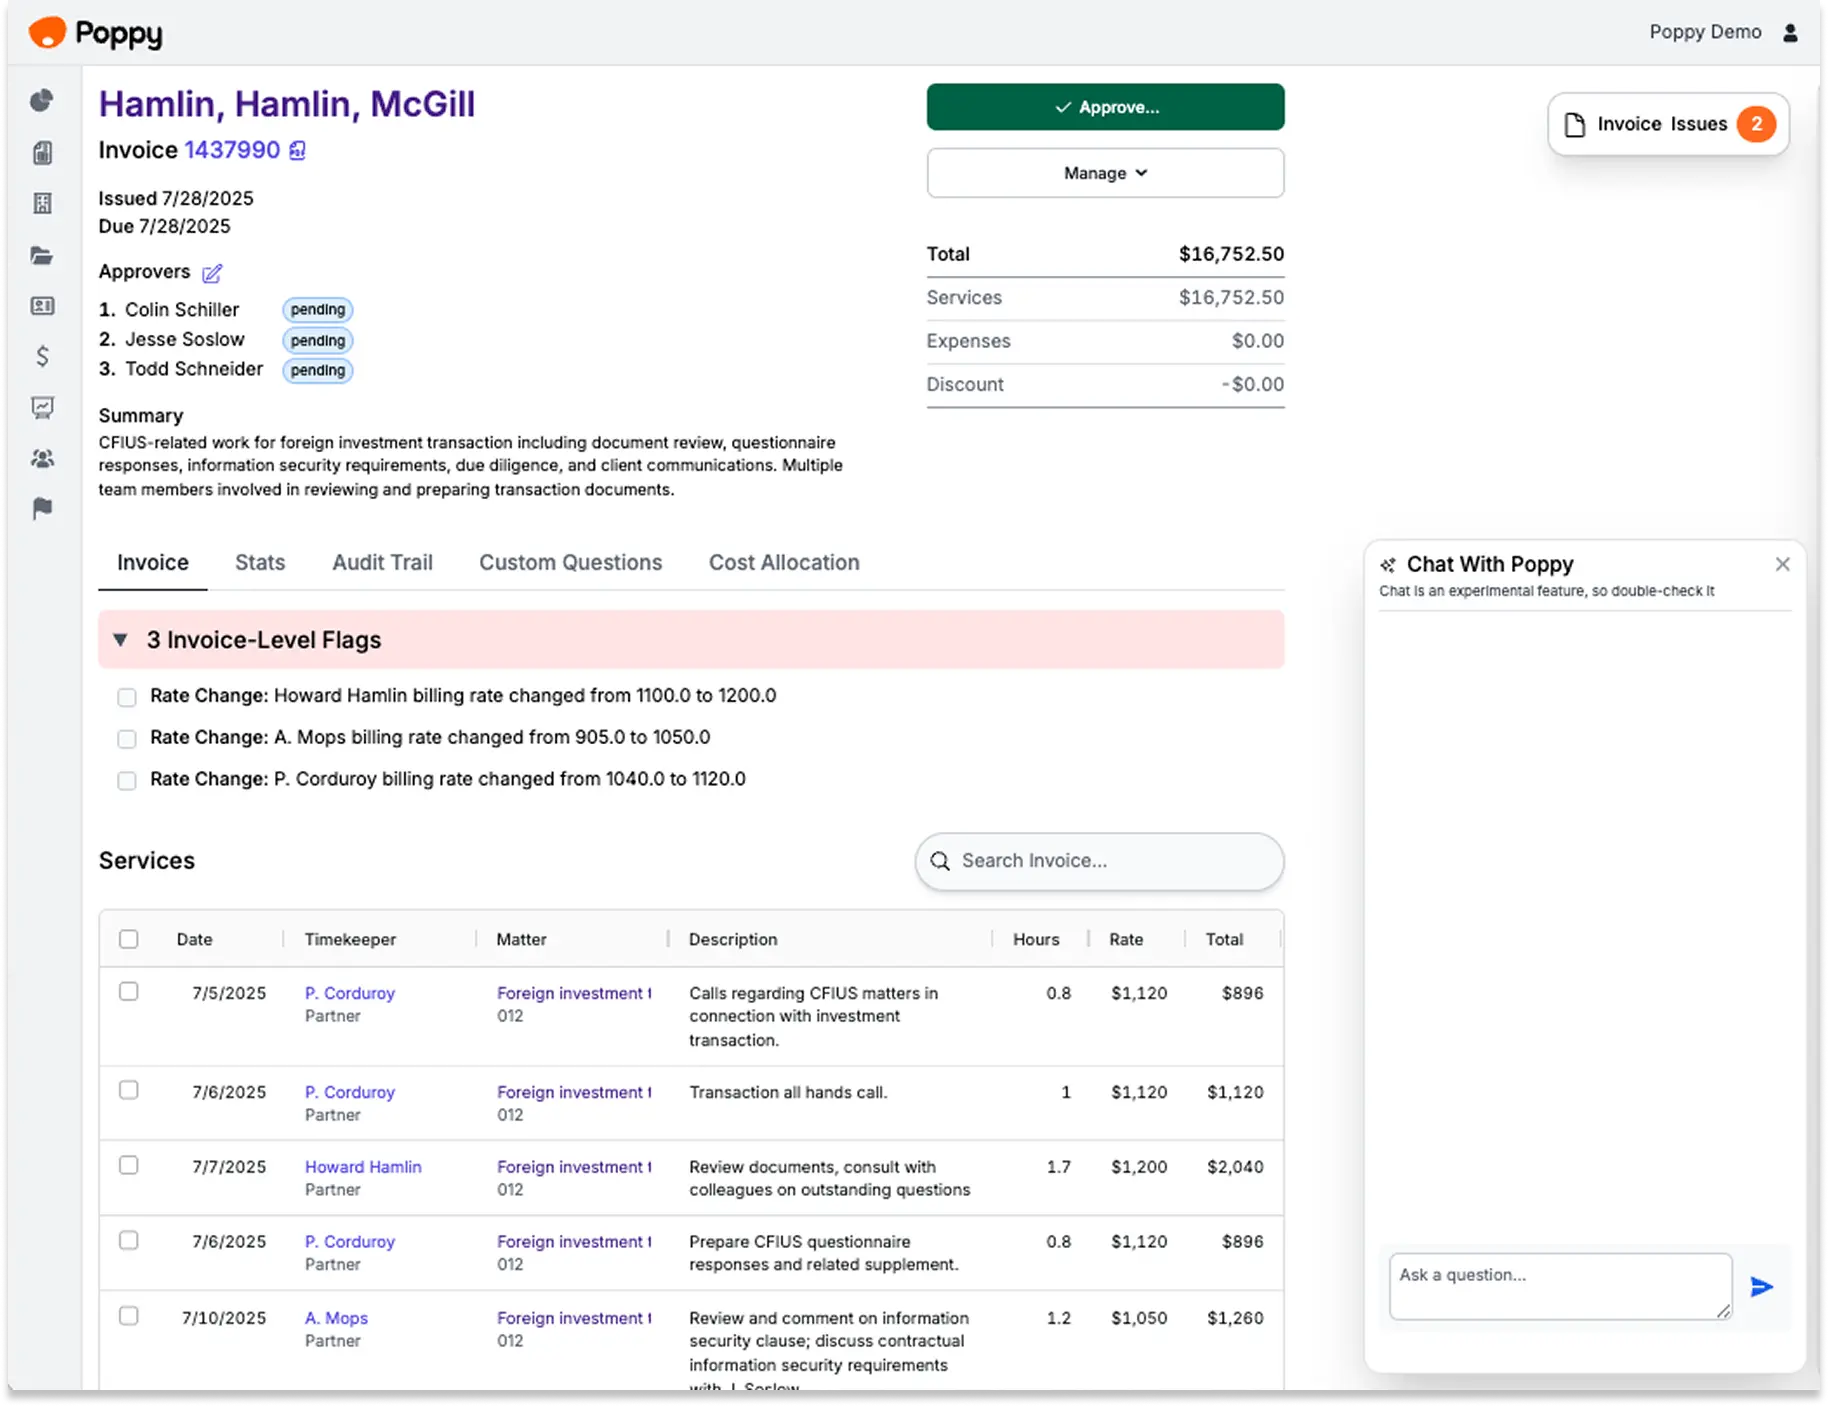Check the A. Mops rate change flag
1828x1406 pixels.
pos(127,739)
